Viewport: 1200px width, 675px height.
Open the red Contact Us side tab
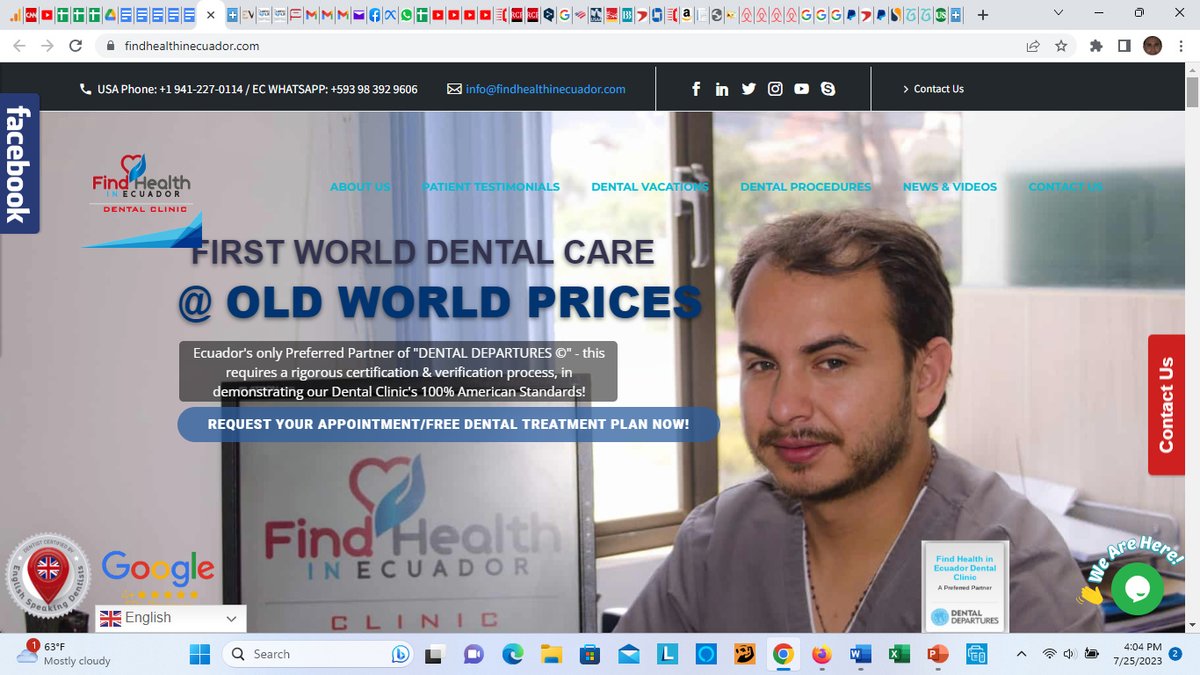[1166, 405]
